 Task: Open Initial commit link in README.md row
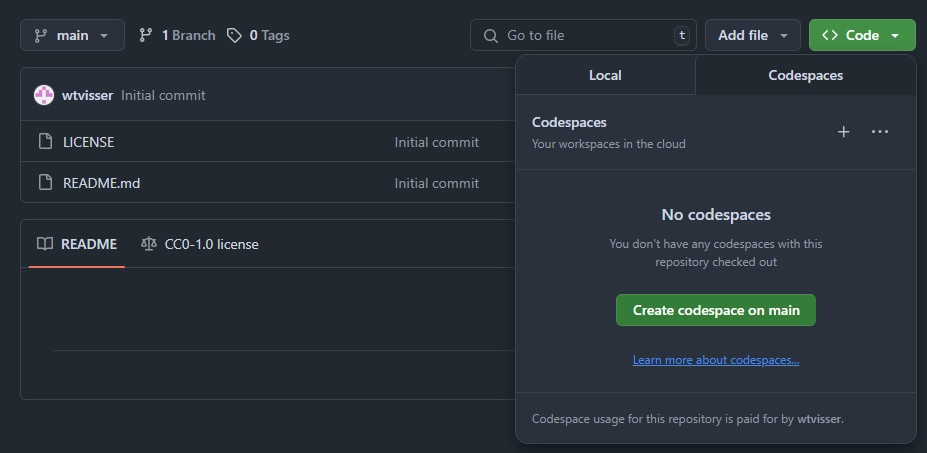[437, 183]
